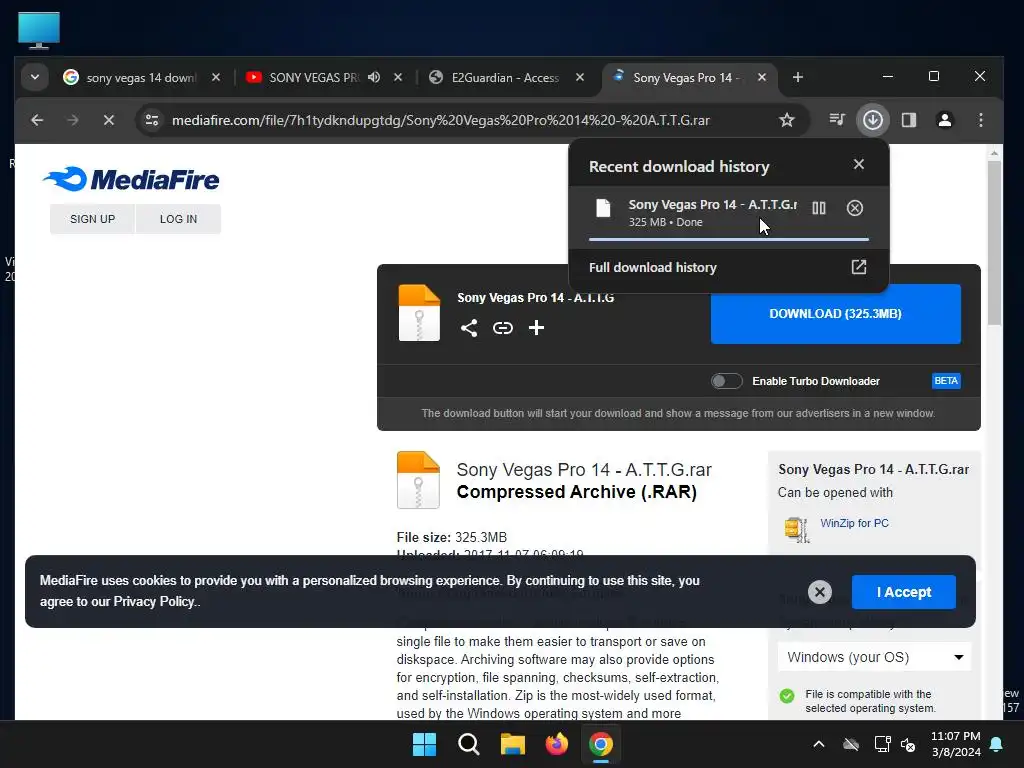The image size is (1024, 768).
Task: Click the WinZip application icon
Action: coord(797,529)
